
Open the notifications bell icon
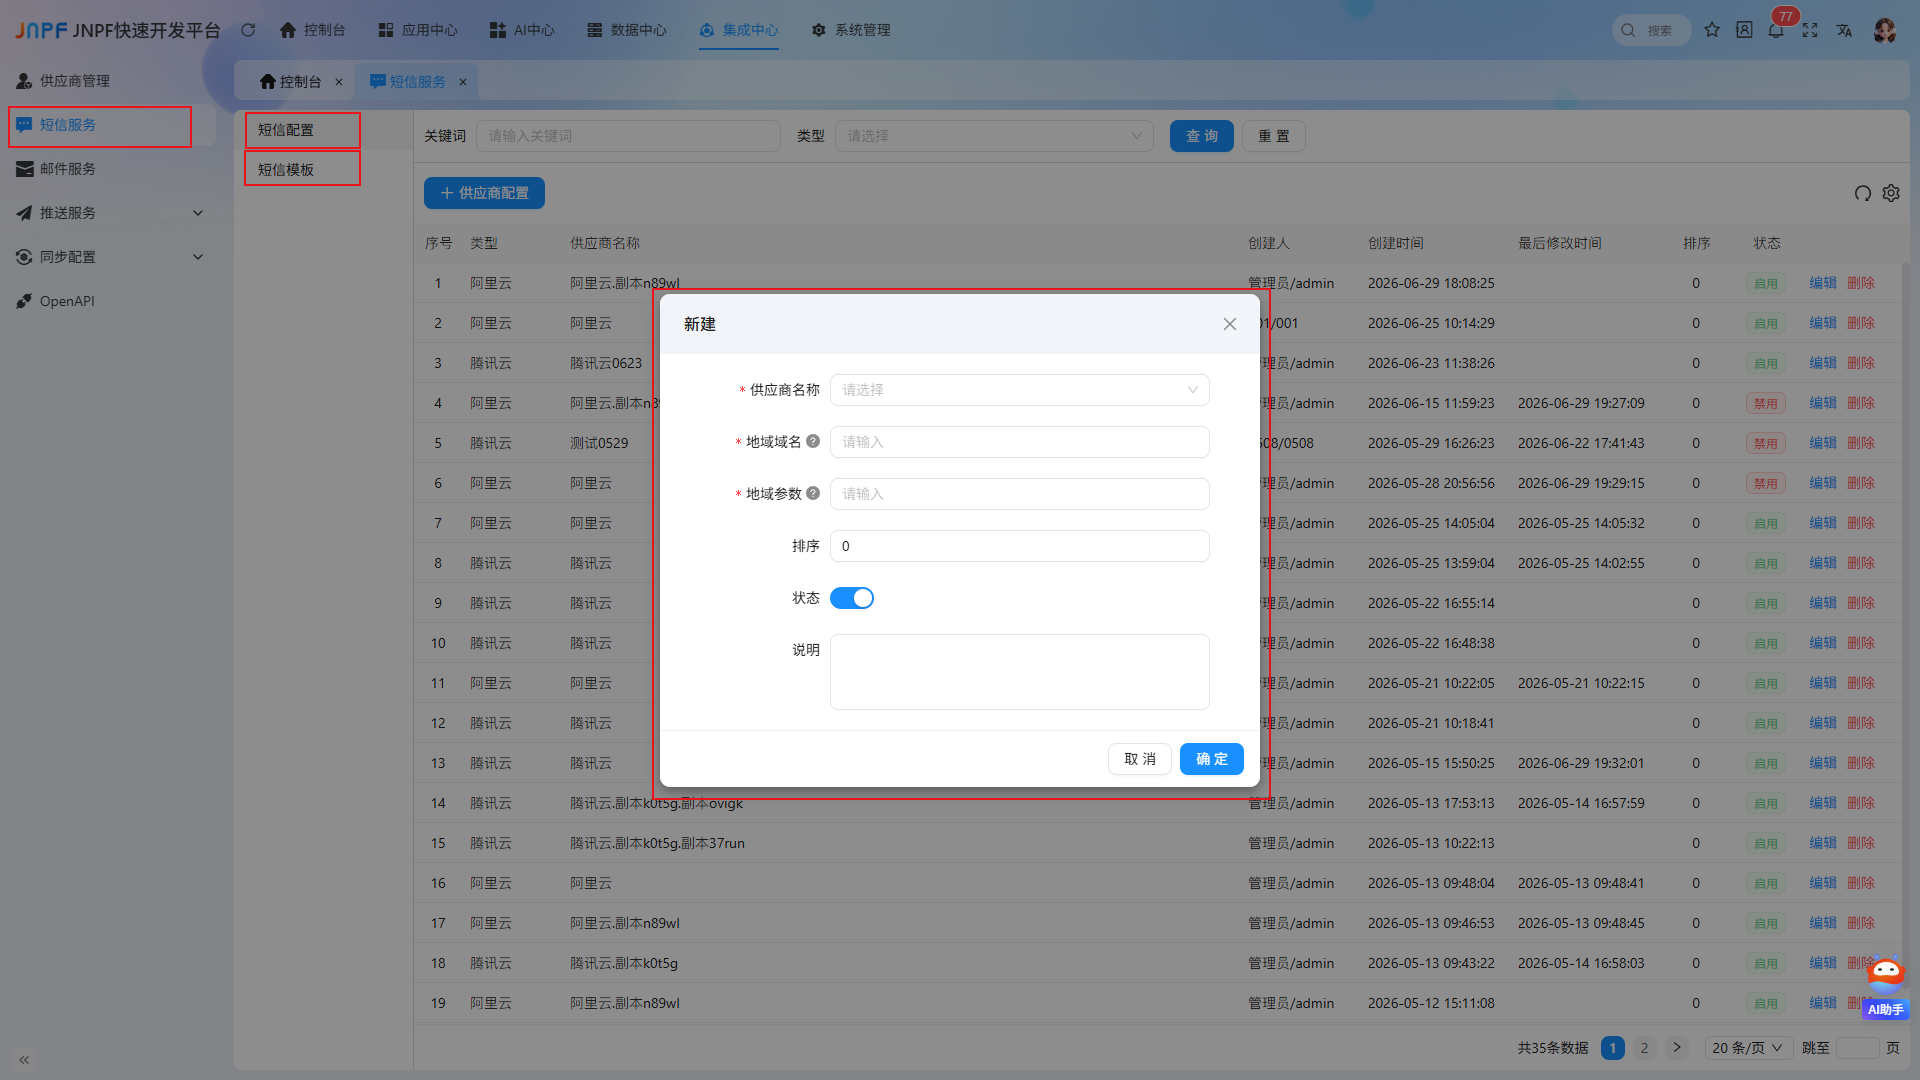coord(1776,30)
